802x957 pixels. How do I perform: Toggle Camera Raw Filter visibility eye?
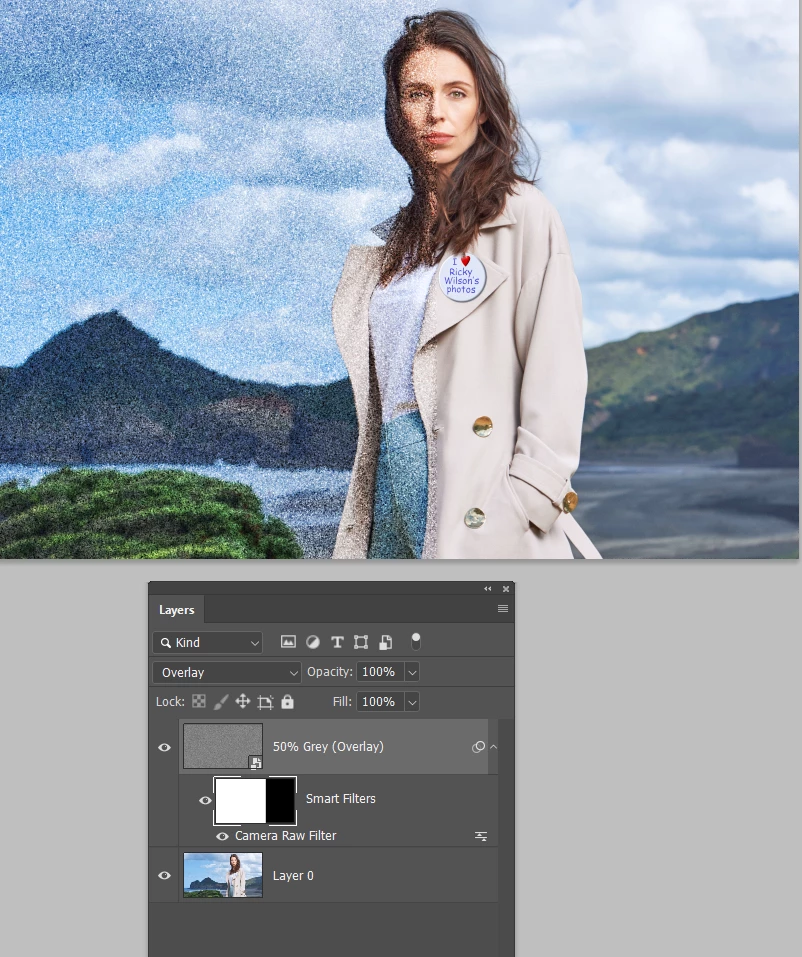pos(222,836)
